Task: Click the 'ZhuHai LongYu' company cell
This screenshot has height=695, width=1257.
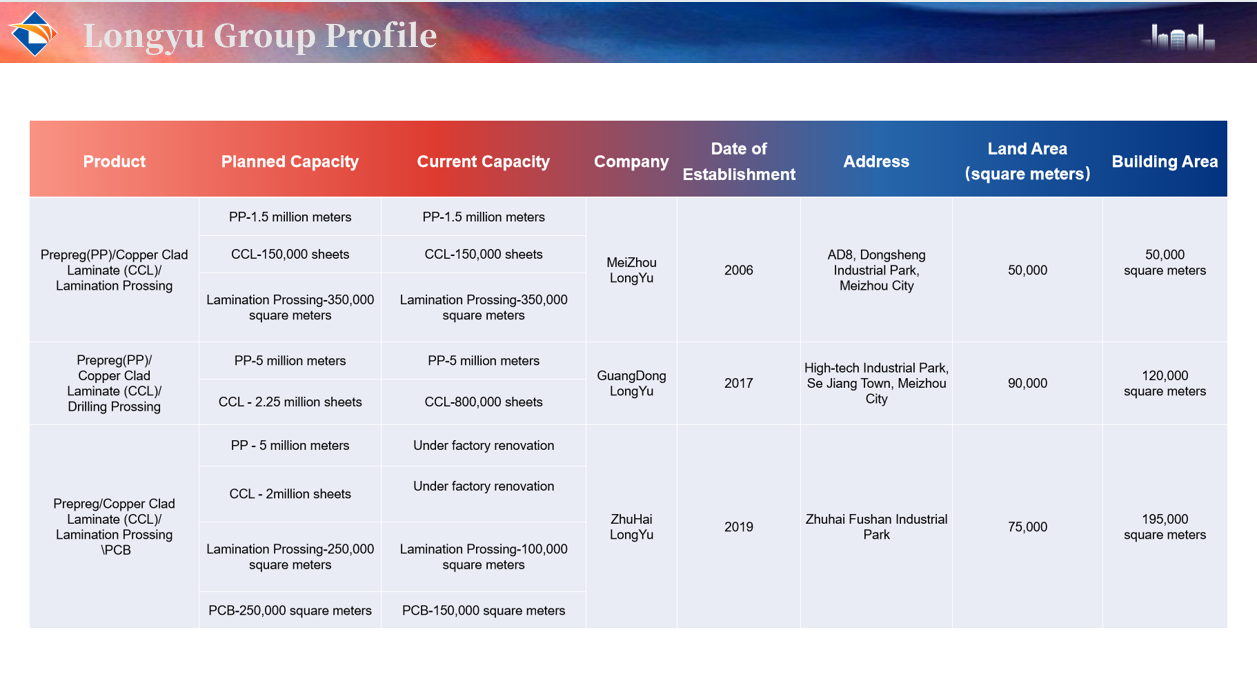Action: pyautogui.click(x=632, y=527)
